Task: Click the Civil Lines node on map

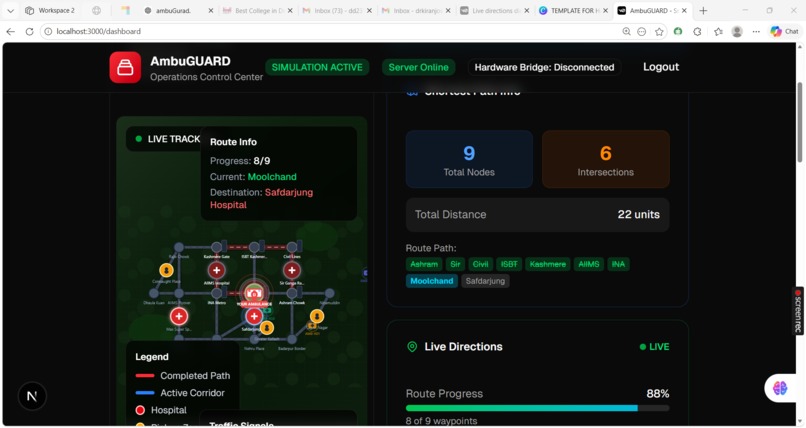Action: 292,247
